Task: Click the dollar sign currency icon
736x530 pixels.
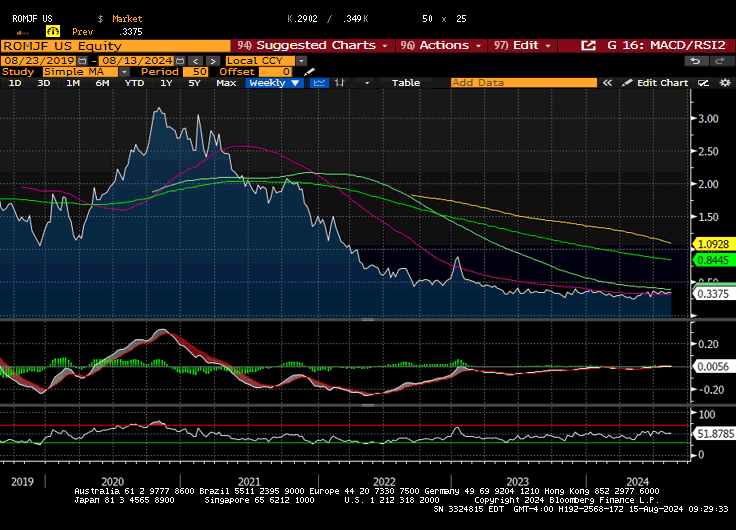Action: point(100,19)
